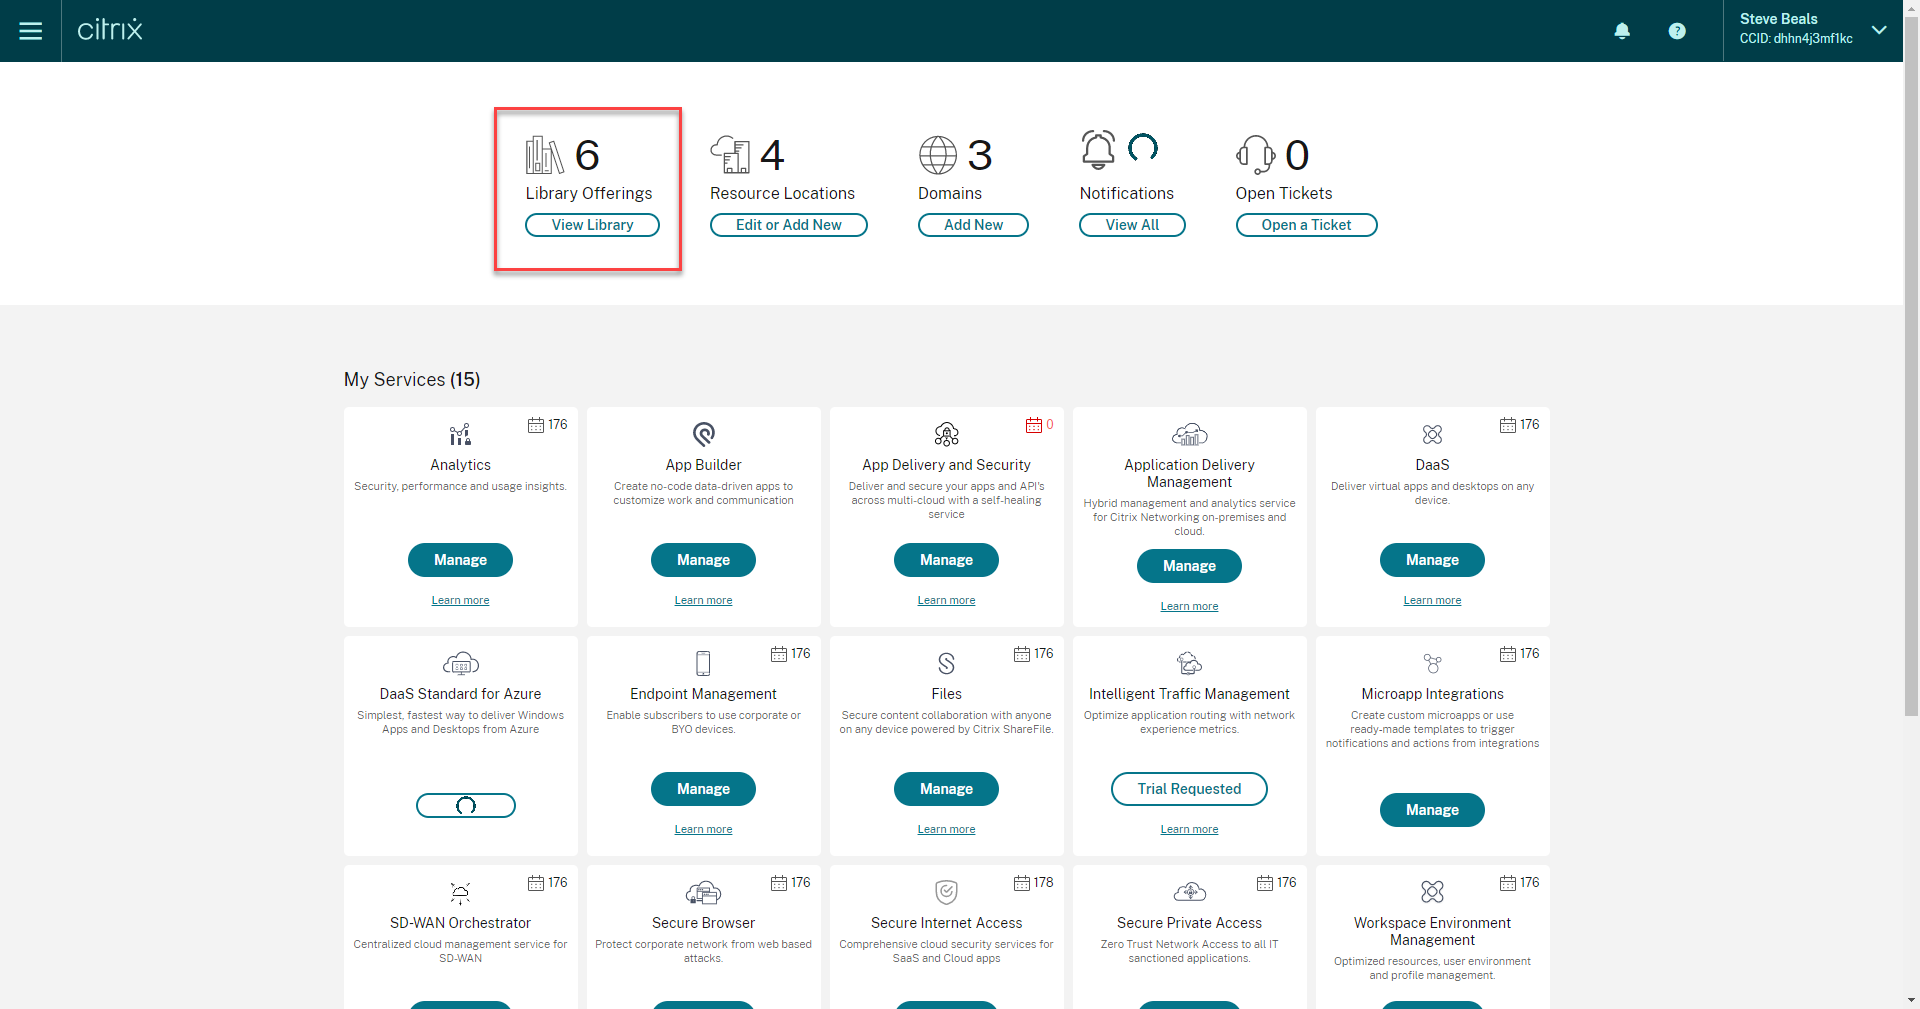1920x1009 pixels.
Task: Click the App Delivery and Security icon
Action: click(x=947, y=434)
